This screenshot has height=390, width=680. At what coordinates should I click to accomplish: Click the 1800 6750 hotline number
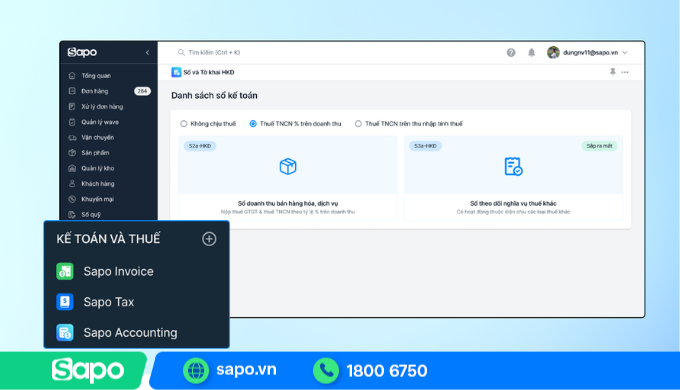pos(387,371)
